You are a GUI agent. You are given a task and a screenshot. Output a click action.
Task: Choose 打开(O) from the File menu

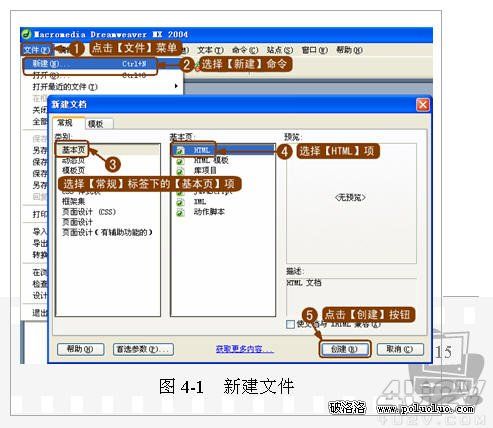(x=90, y=75)
